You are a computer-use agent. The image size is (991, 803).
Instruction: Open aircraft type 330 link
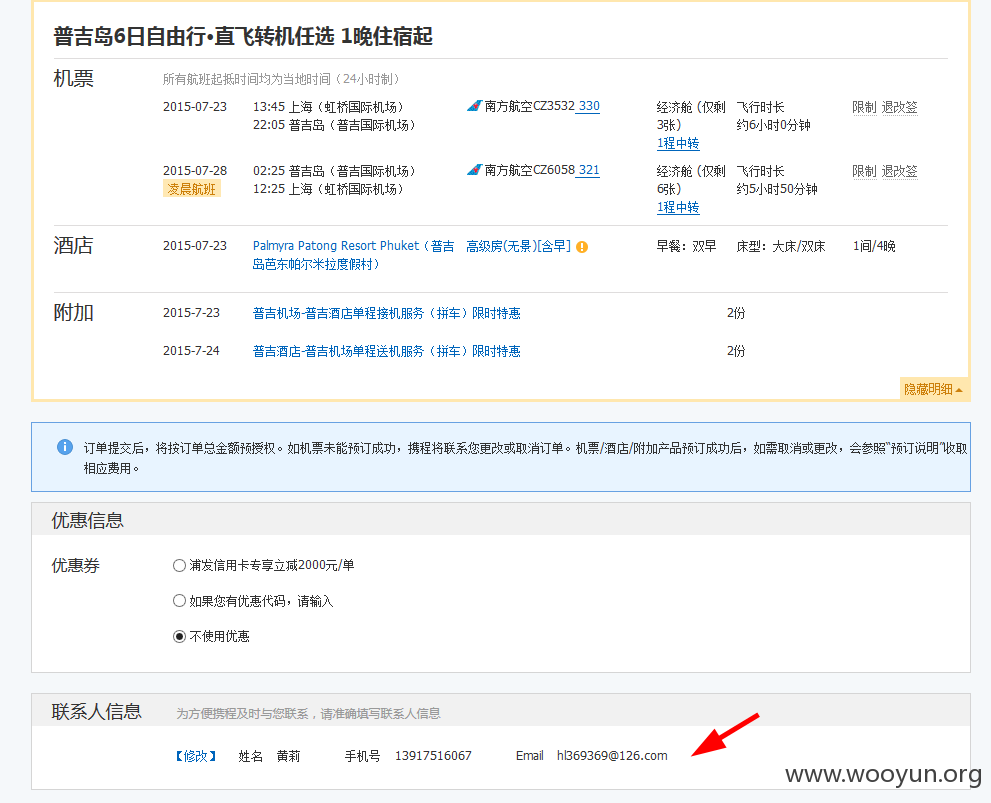[589, 106]
